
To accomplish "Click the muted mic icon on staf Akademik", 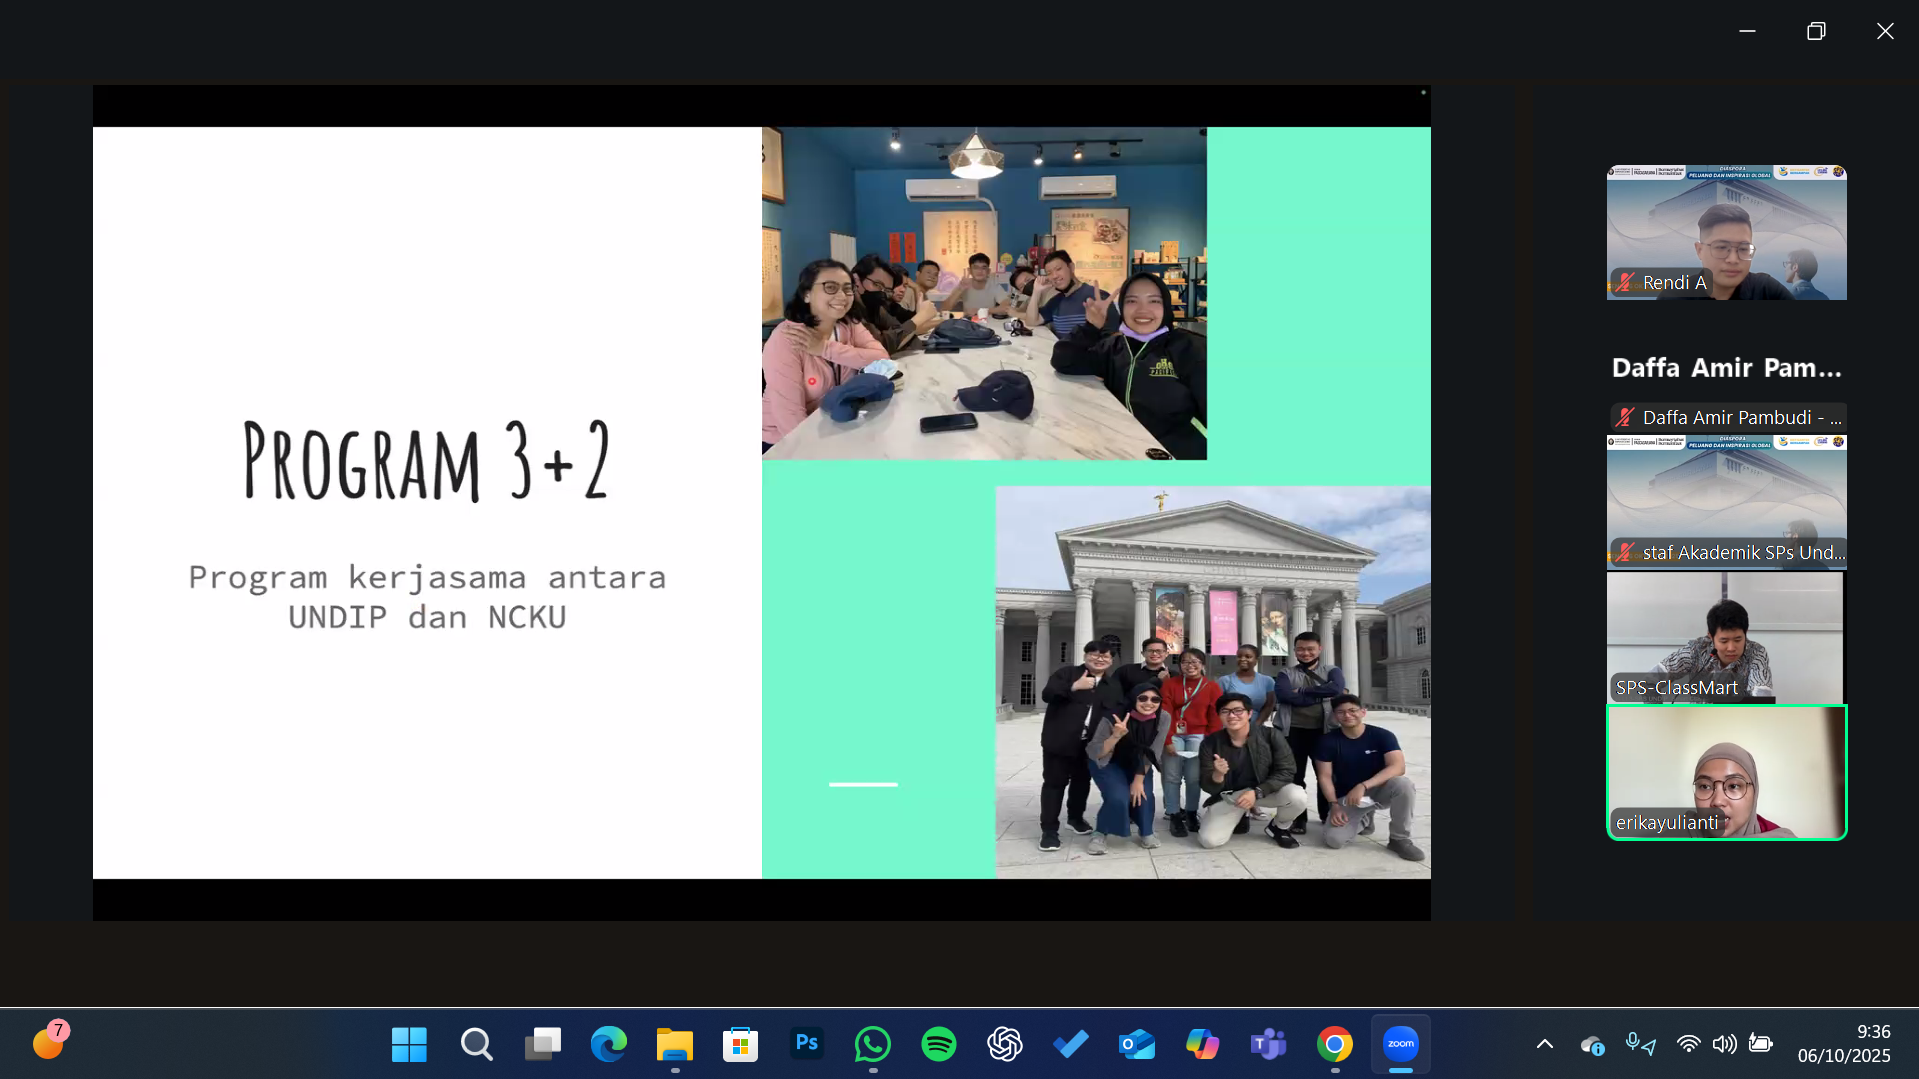I will 1626,552.
